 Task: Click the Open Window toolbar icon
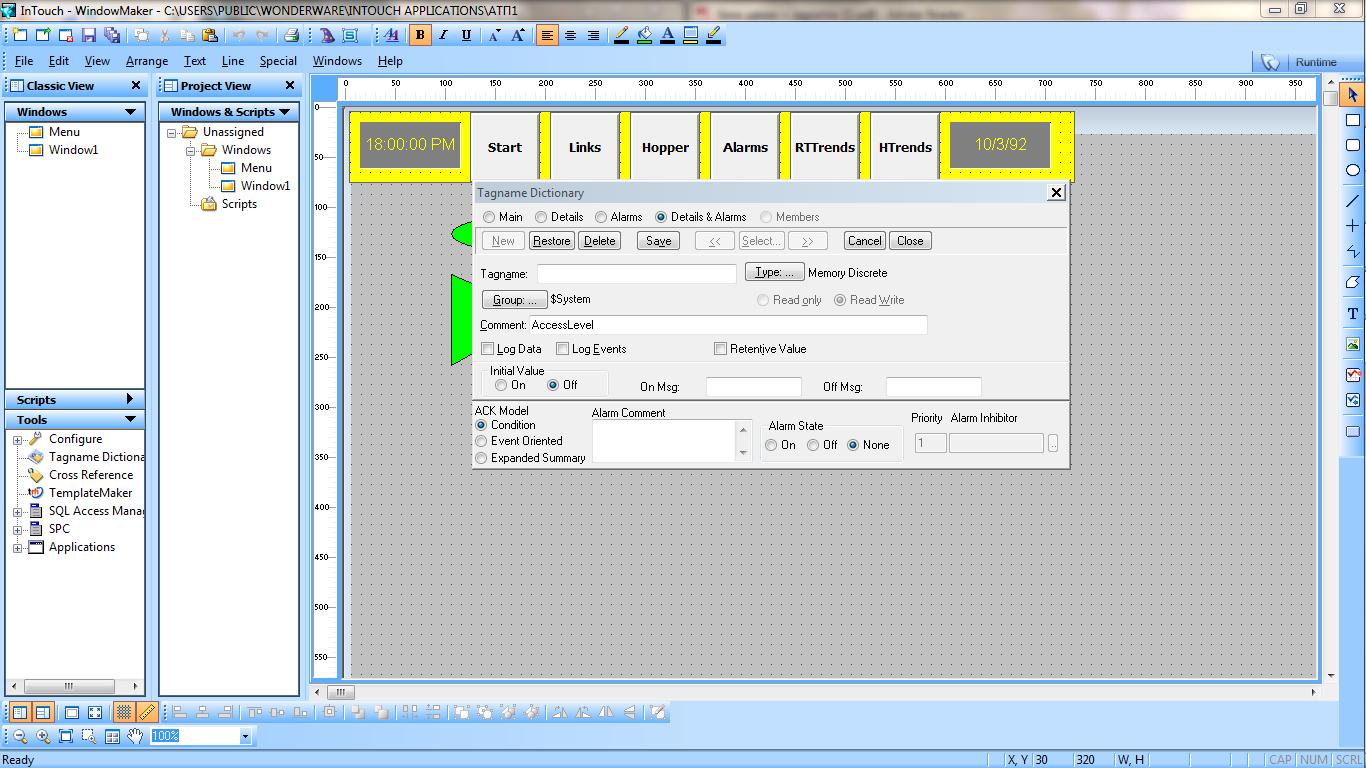pyautogui.click(x=43, y=35)
